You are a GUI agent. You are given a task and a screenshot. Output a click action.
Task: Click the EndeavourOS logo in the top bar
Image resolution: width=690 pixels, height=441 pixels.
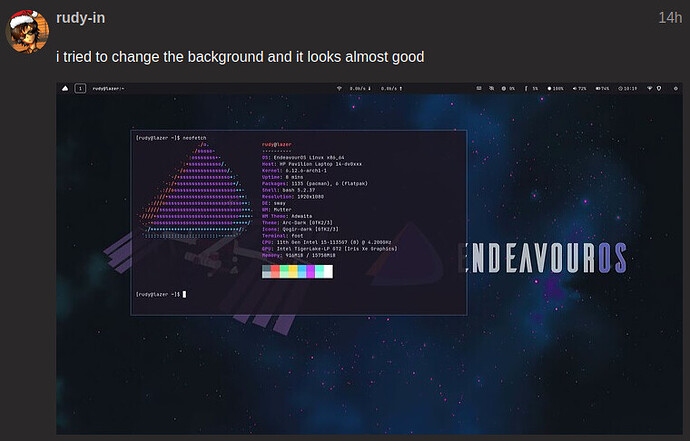tap(65, 88)
